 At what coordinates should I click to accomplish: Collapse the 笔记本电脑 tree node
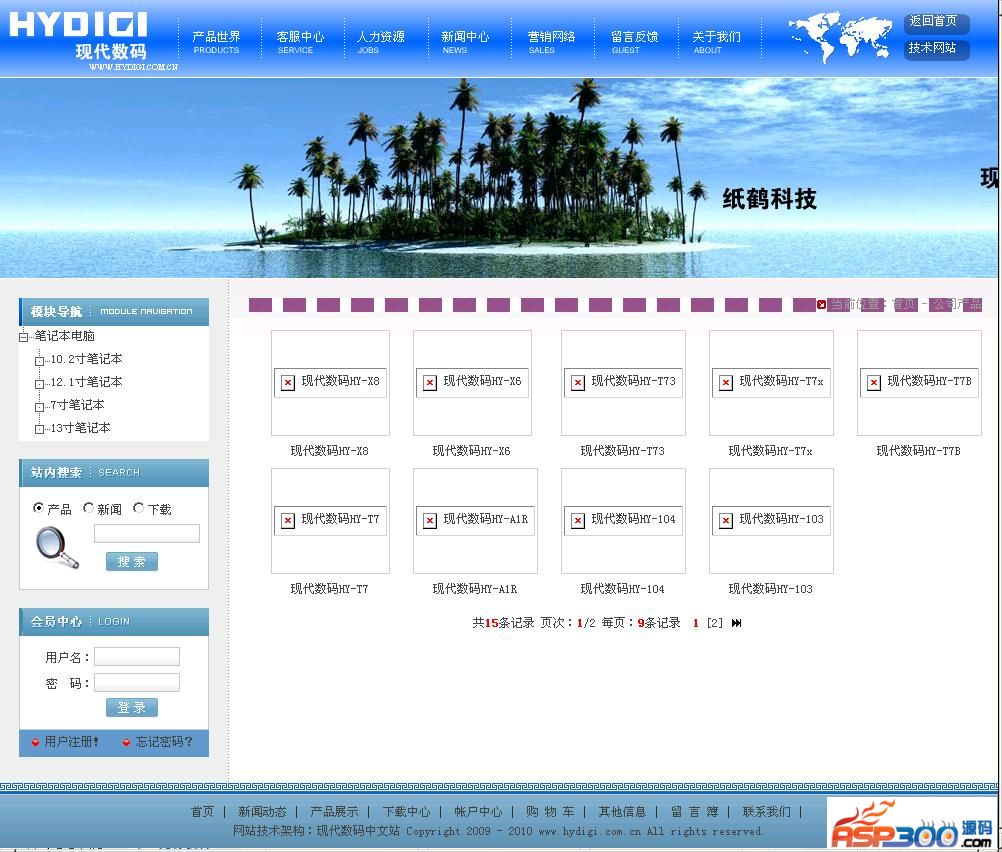tap(24, 337)
